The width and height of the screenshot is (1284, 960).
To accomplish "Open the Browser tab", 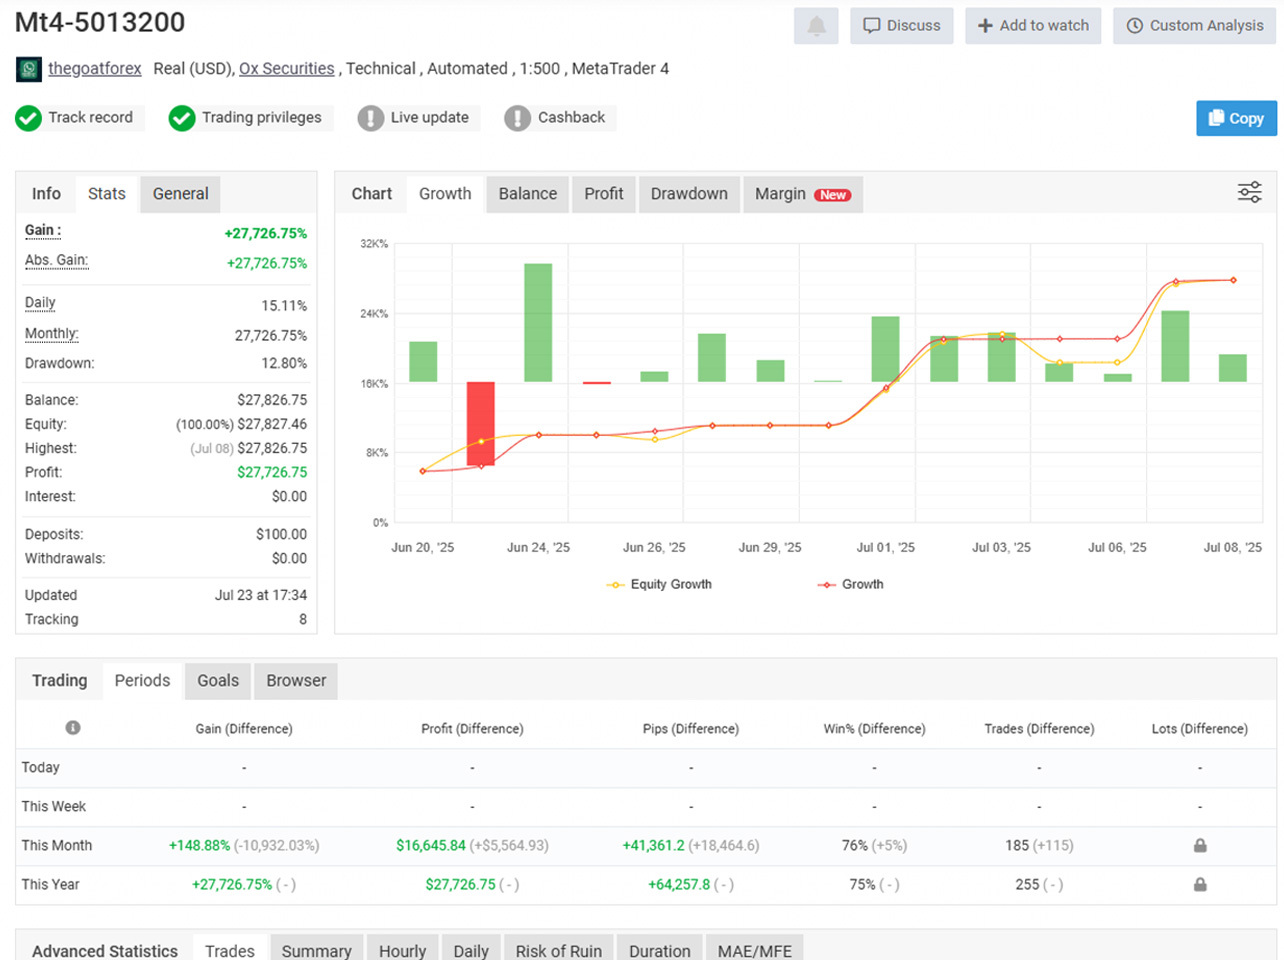I will (296, 681).
